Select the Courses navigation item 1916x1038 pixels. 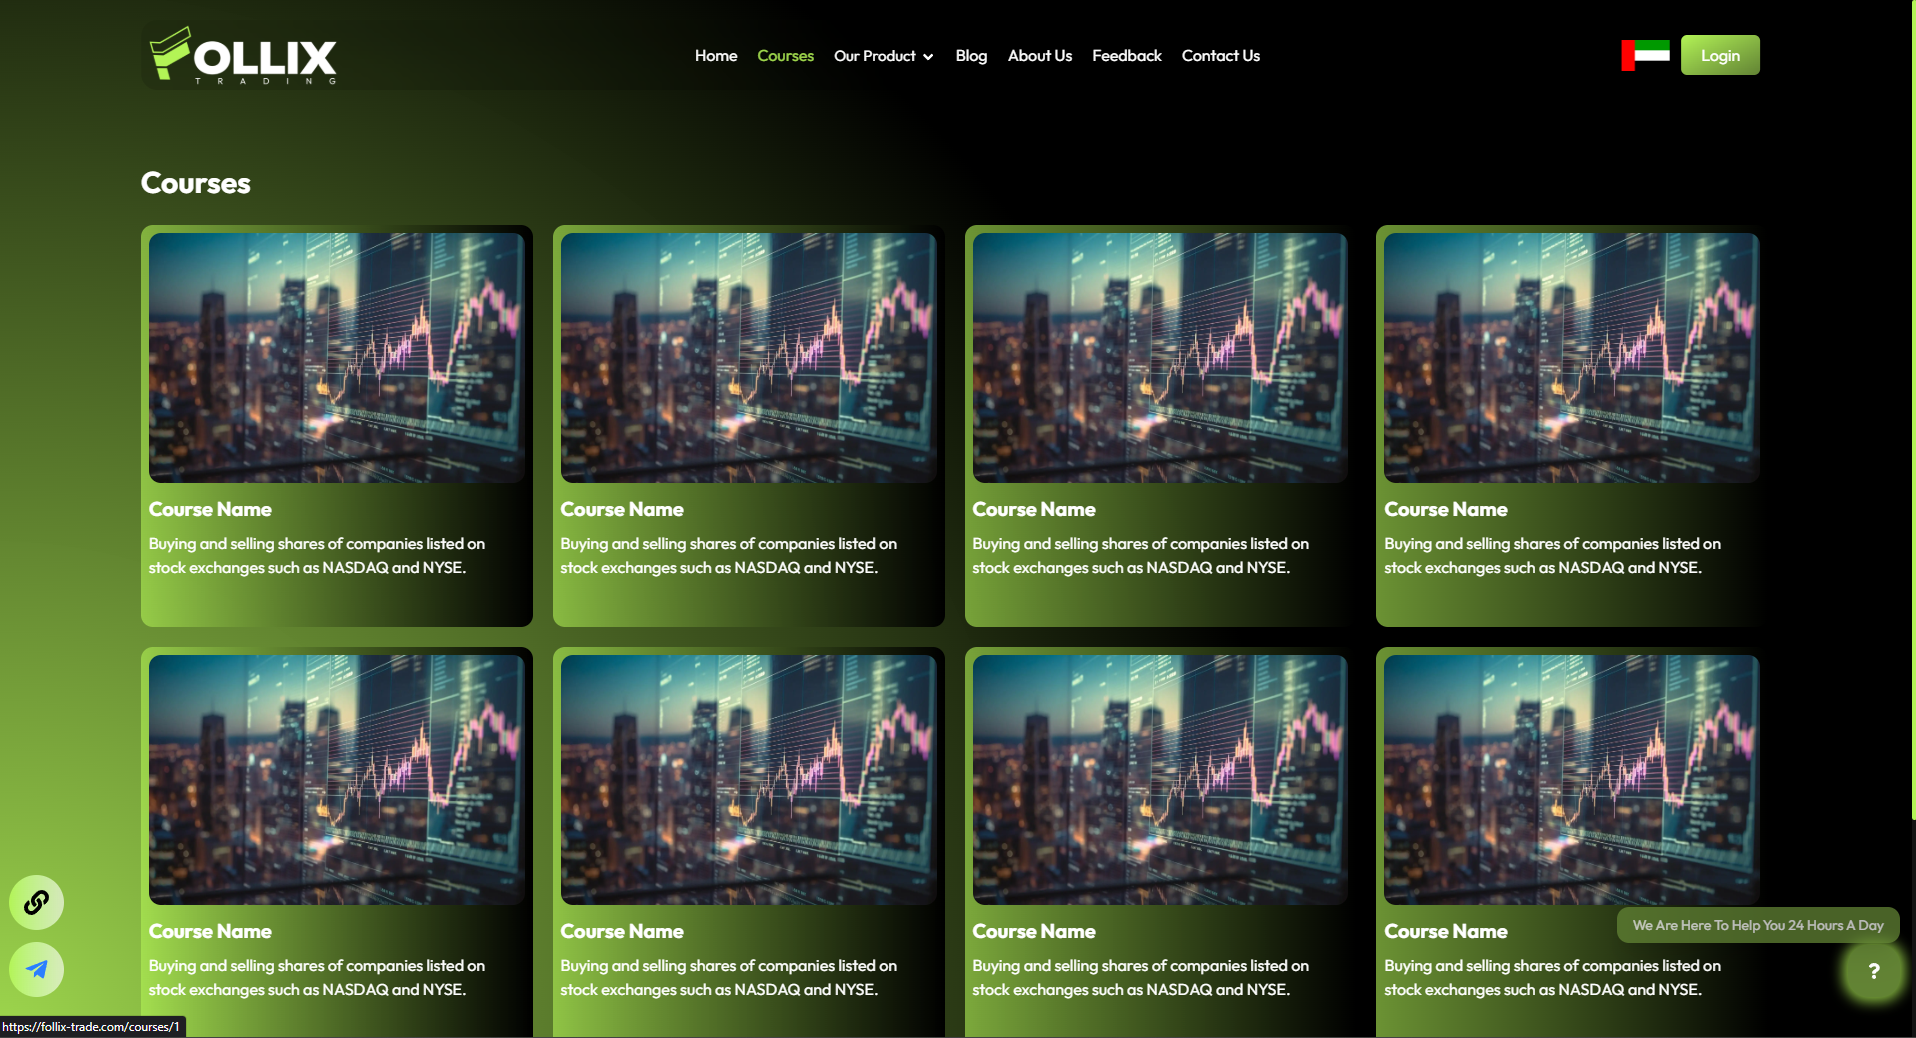(x=785, y=56)
